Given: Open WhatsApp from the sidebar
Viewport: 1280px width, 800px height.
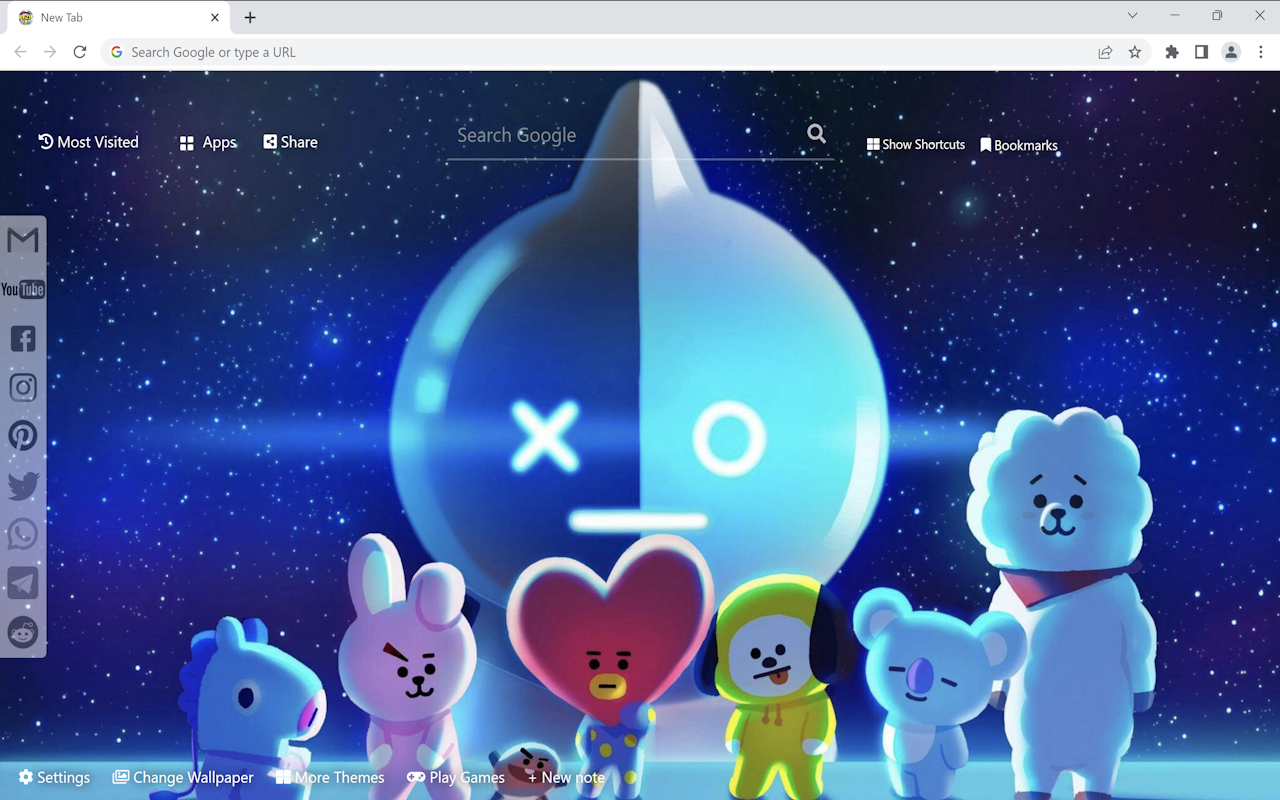Looking at the screenshot, I should coord(22,533).
